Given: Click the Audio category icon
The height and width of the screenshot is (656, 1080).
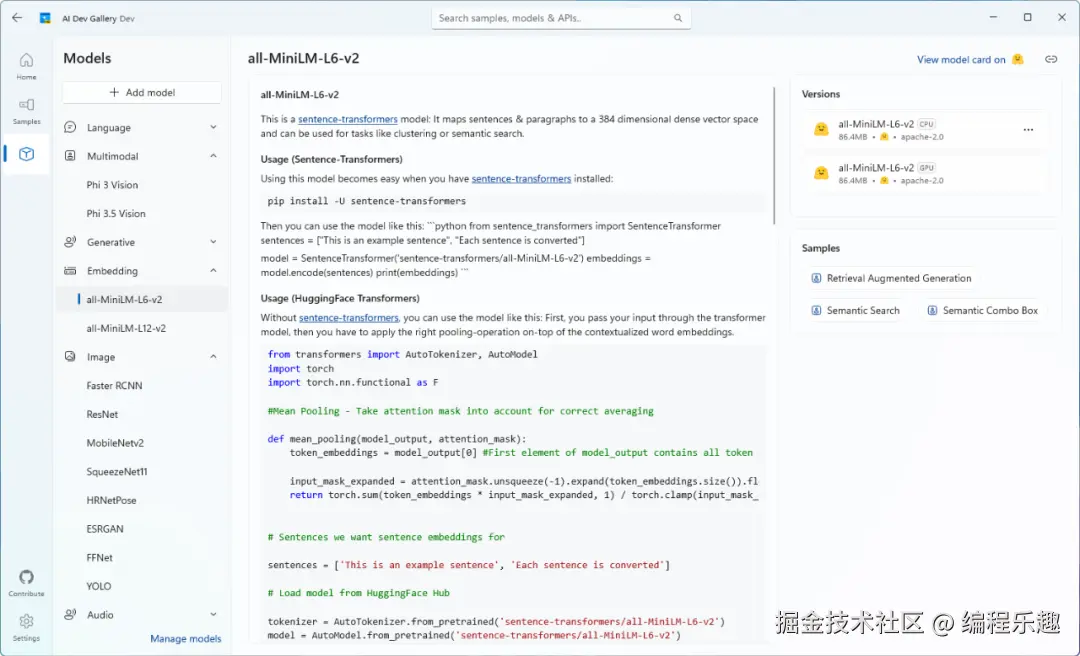Looking at the screenshot, I should coord(70,615).
